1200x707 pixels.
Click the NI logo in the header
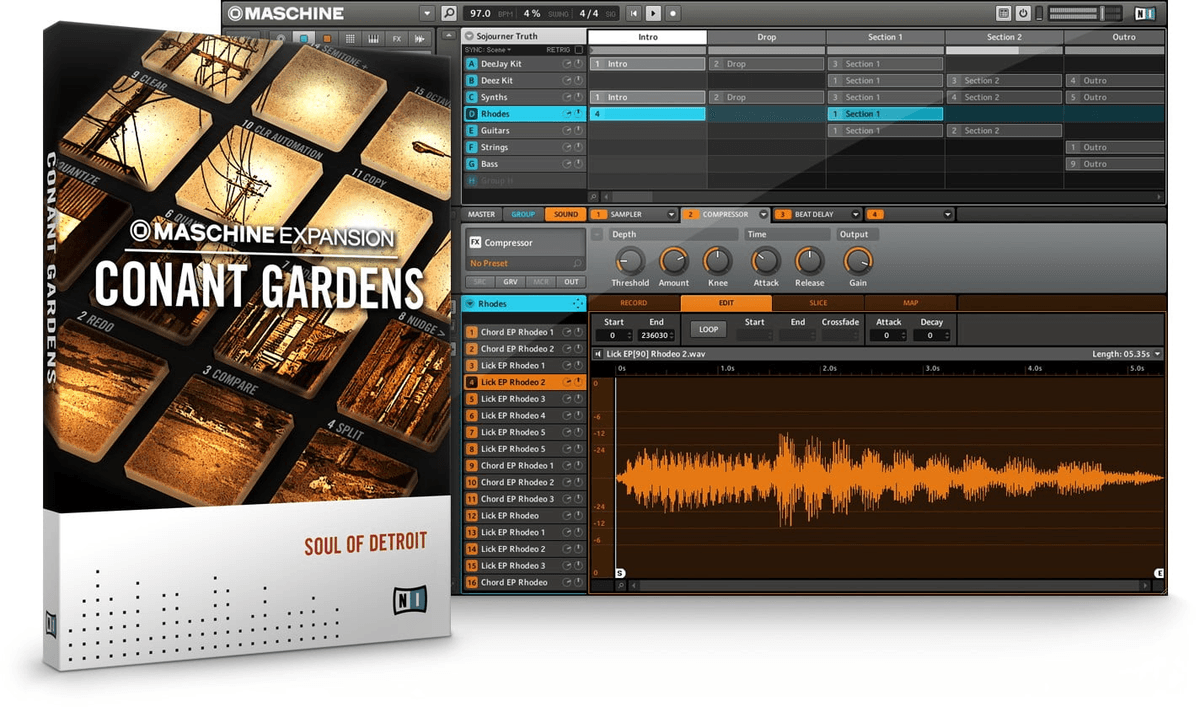point(1146,13)
